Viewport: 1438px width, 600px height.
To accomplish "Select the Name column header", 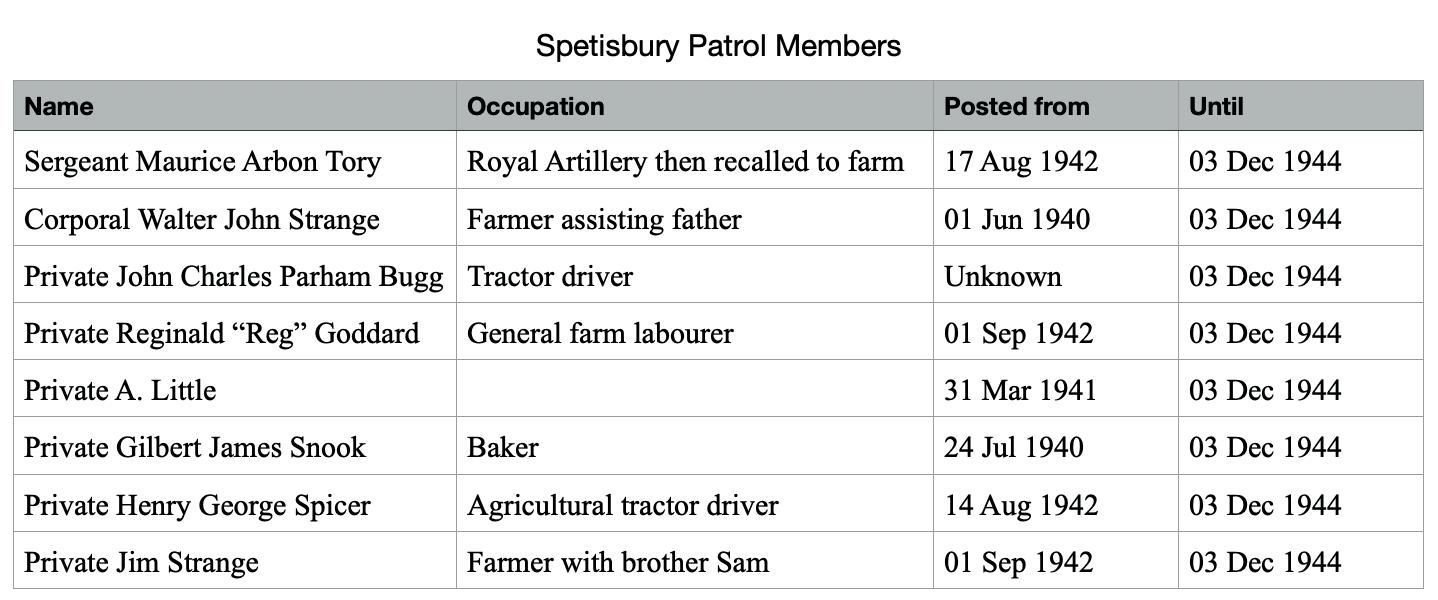I will click(59, 106).
